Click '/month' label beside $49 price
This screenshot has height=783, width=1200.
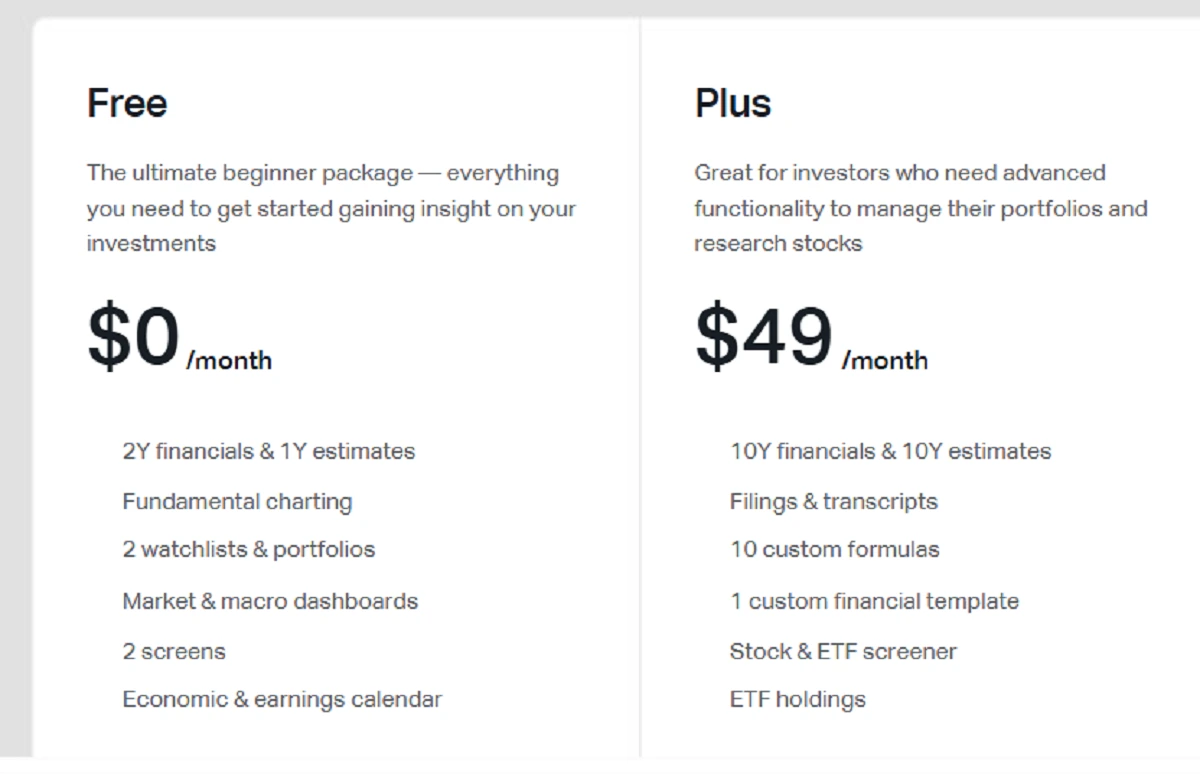(x=885, y=361)
